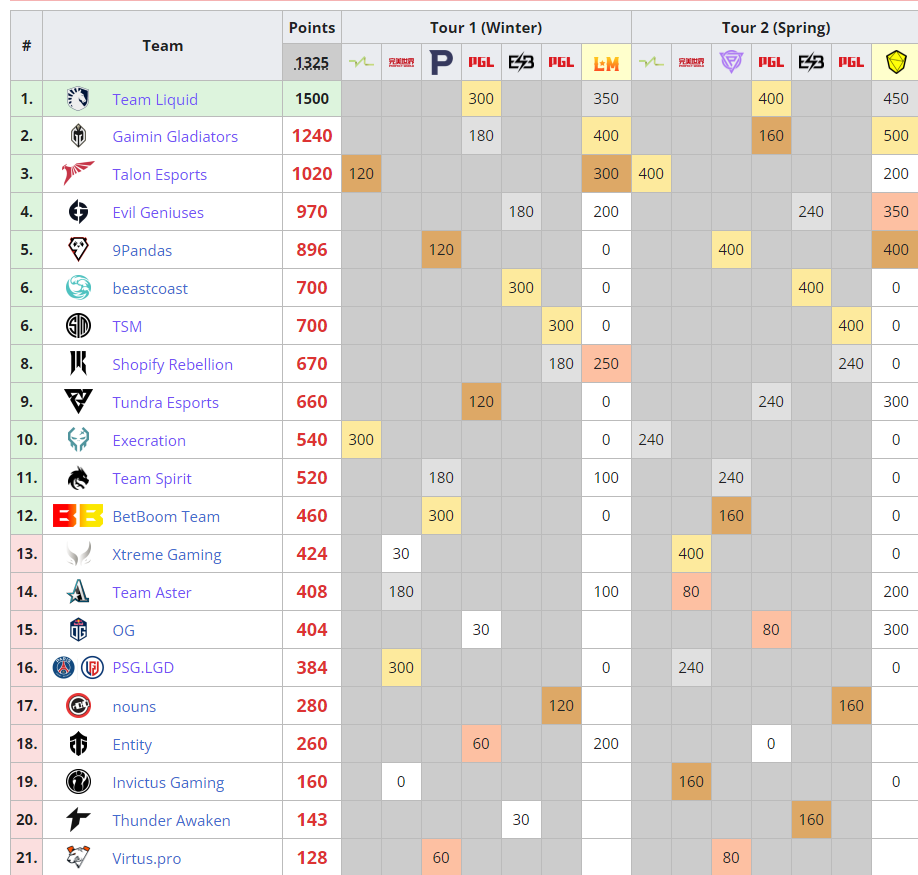The image size is (918, 875).
Task: Go to the TSM team page
Action: pyautogui.click(x=127, y=327)
